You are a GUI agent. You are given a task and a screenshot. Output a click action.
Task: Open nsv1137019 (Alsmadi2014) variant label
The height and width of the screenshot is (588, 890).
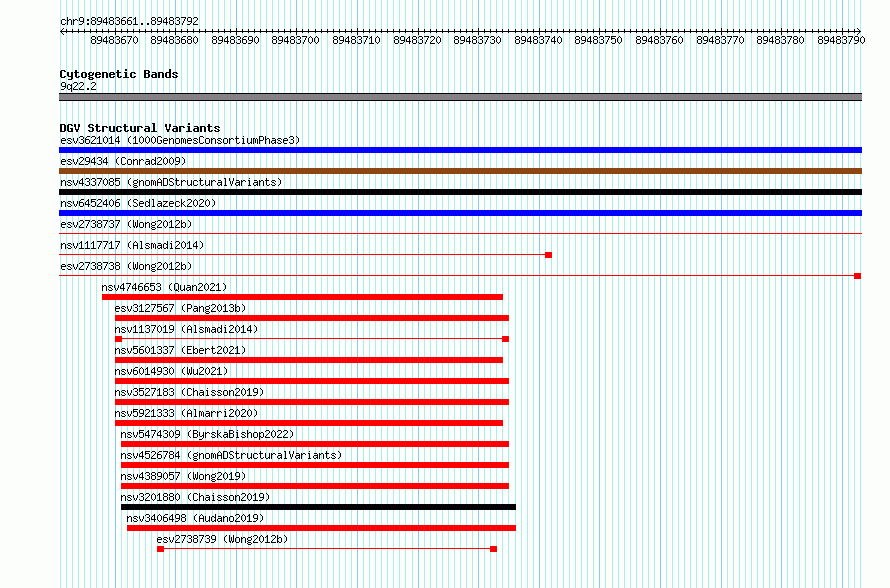point(186,329)
